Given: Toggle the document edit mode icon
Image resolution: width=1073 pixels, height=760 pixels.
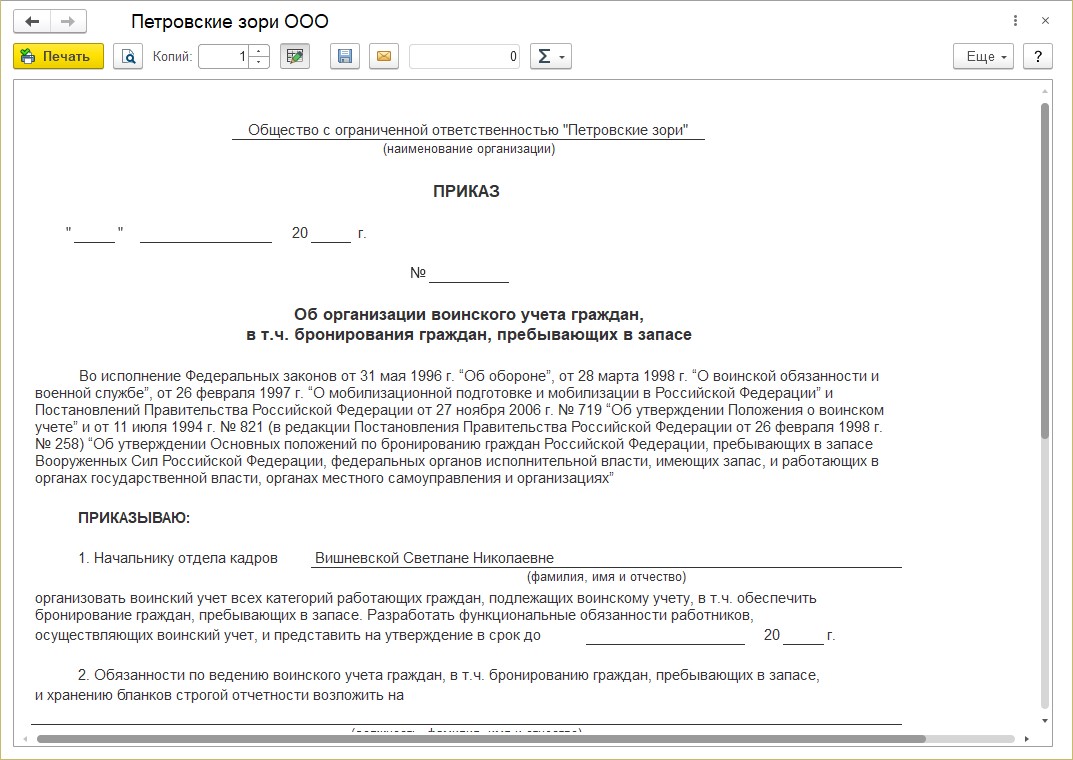Looking at the screenshot, I should [x=295, y=56].
